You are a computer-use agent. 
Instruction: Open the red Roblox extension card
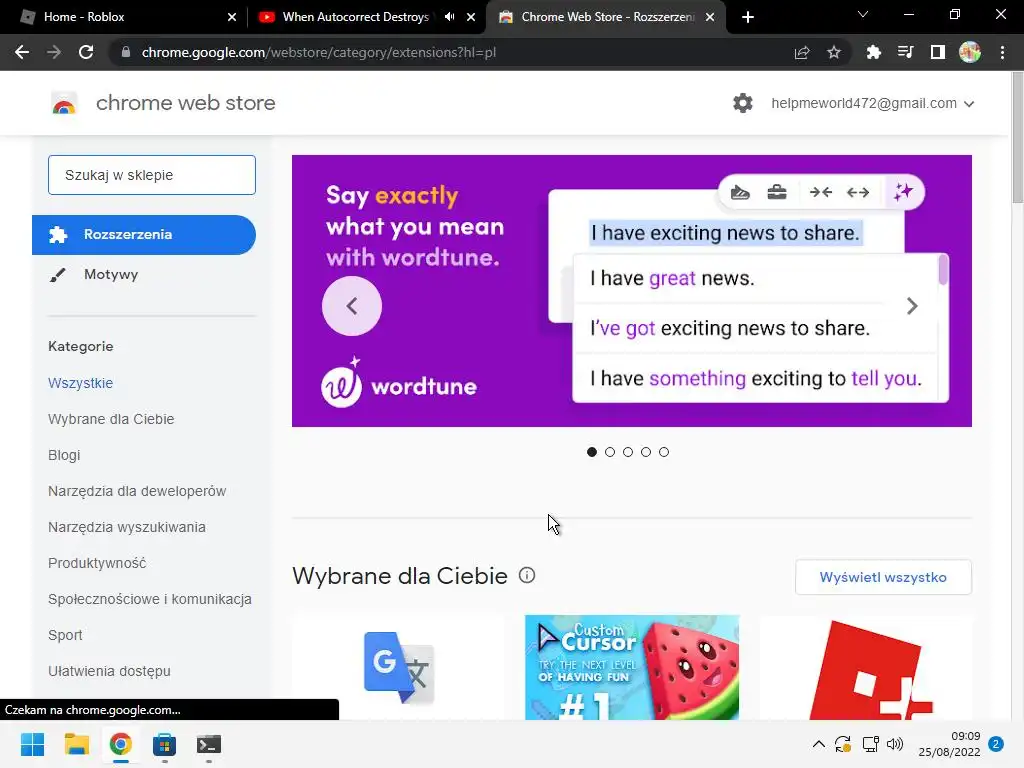(866, 667)
